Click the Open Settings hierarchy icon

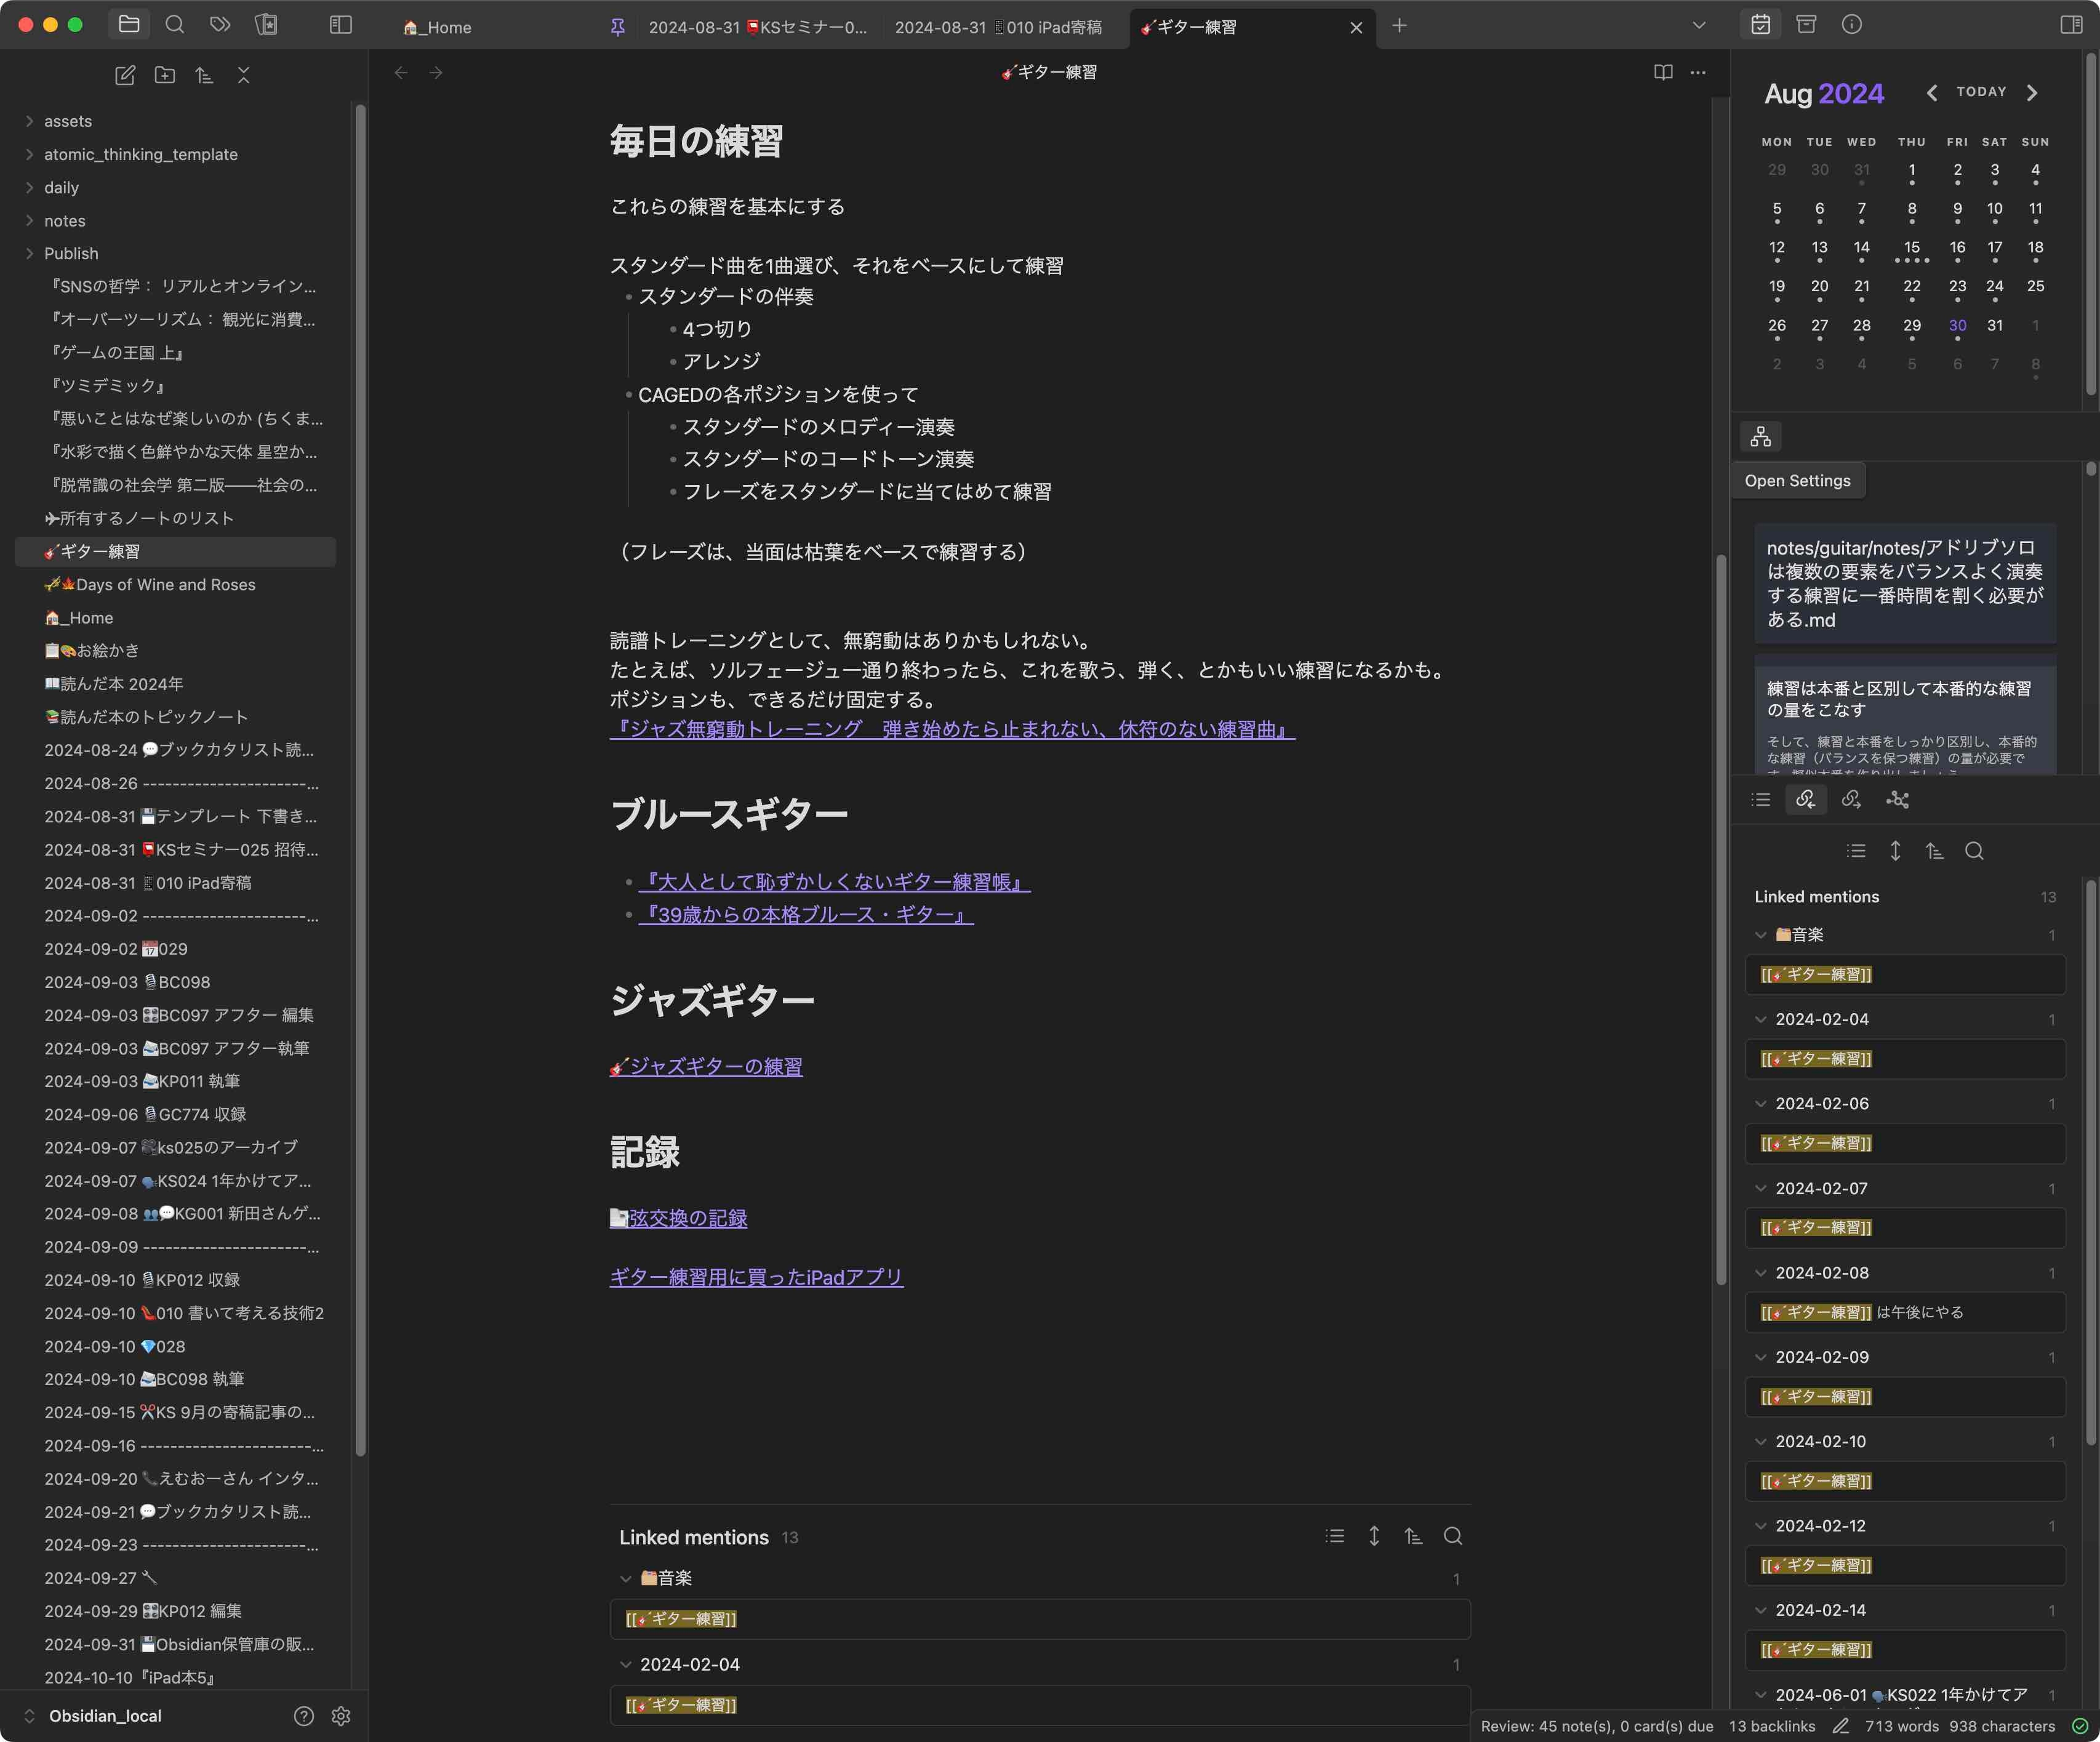(x=1761, y=437)
